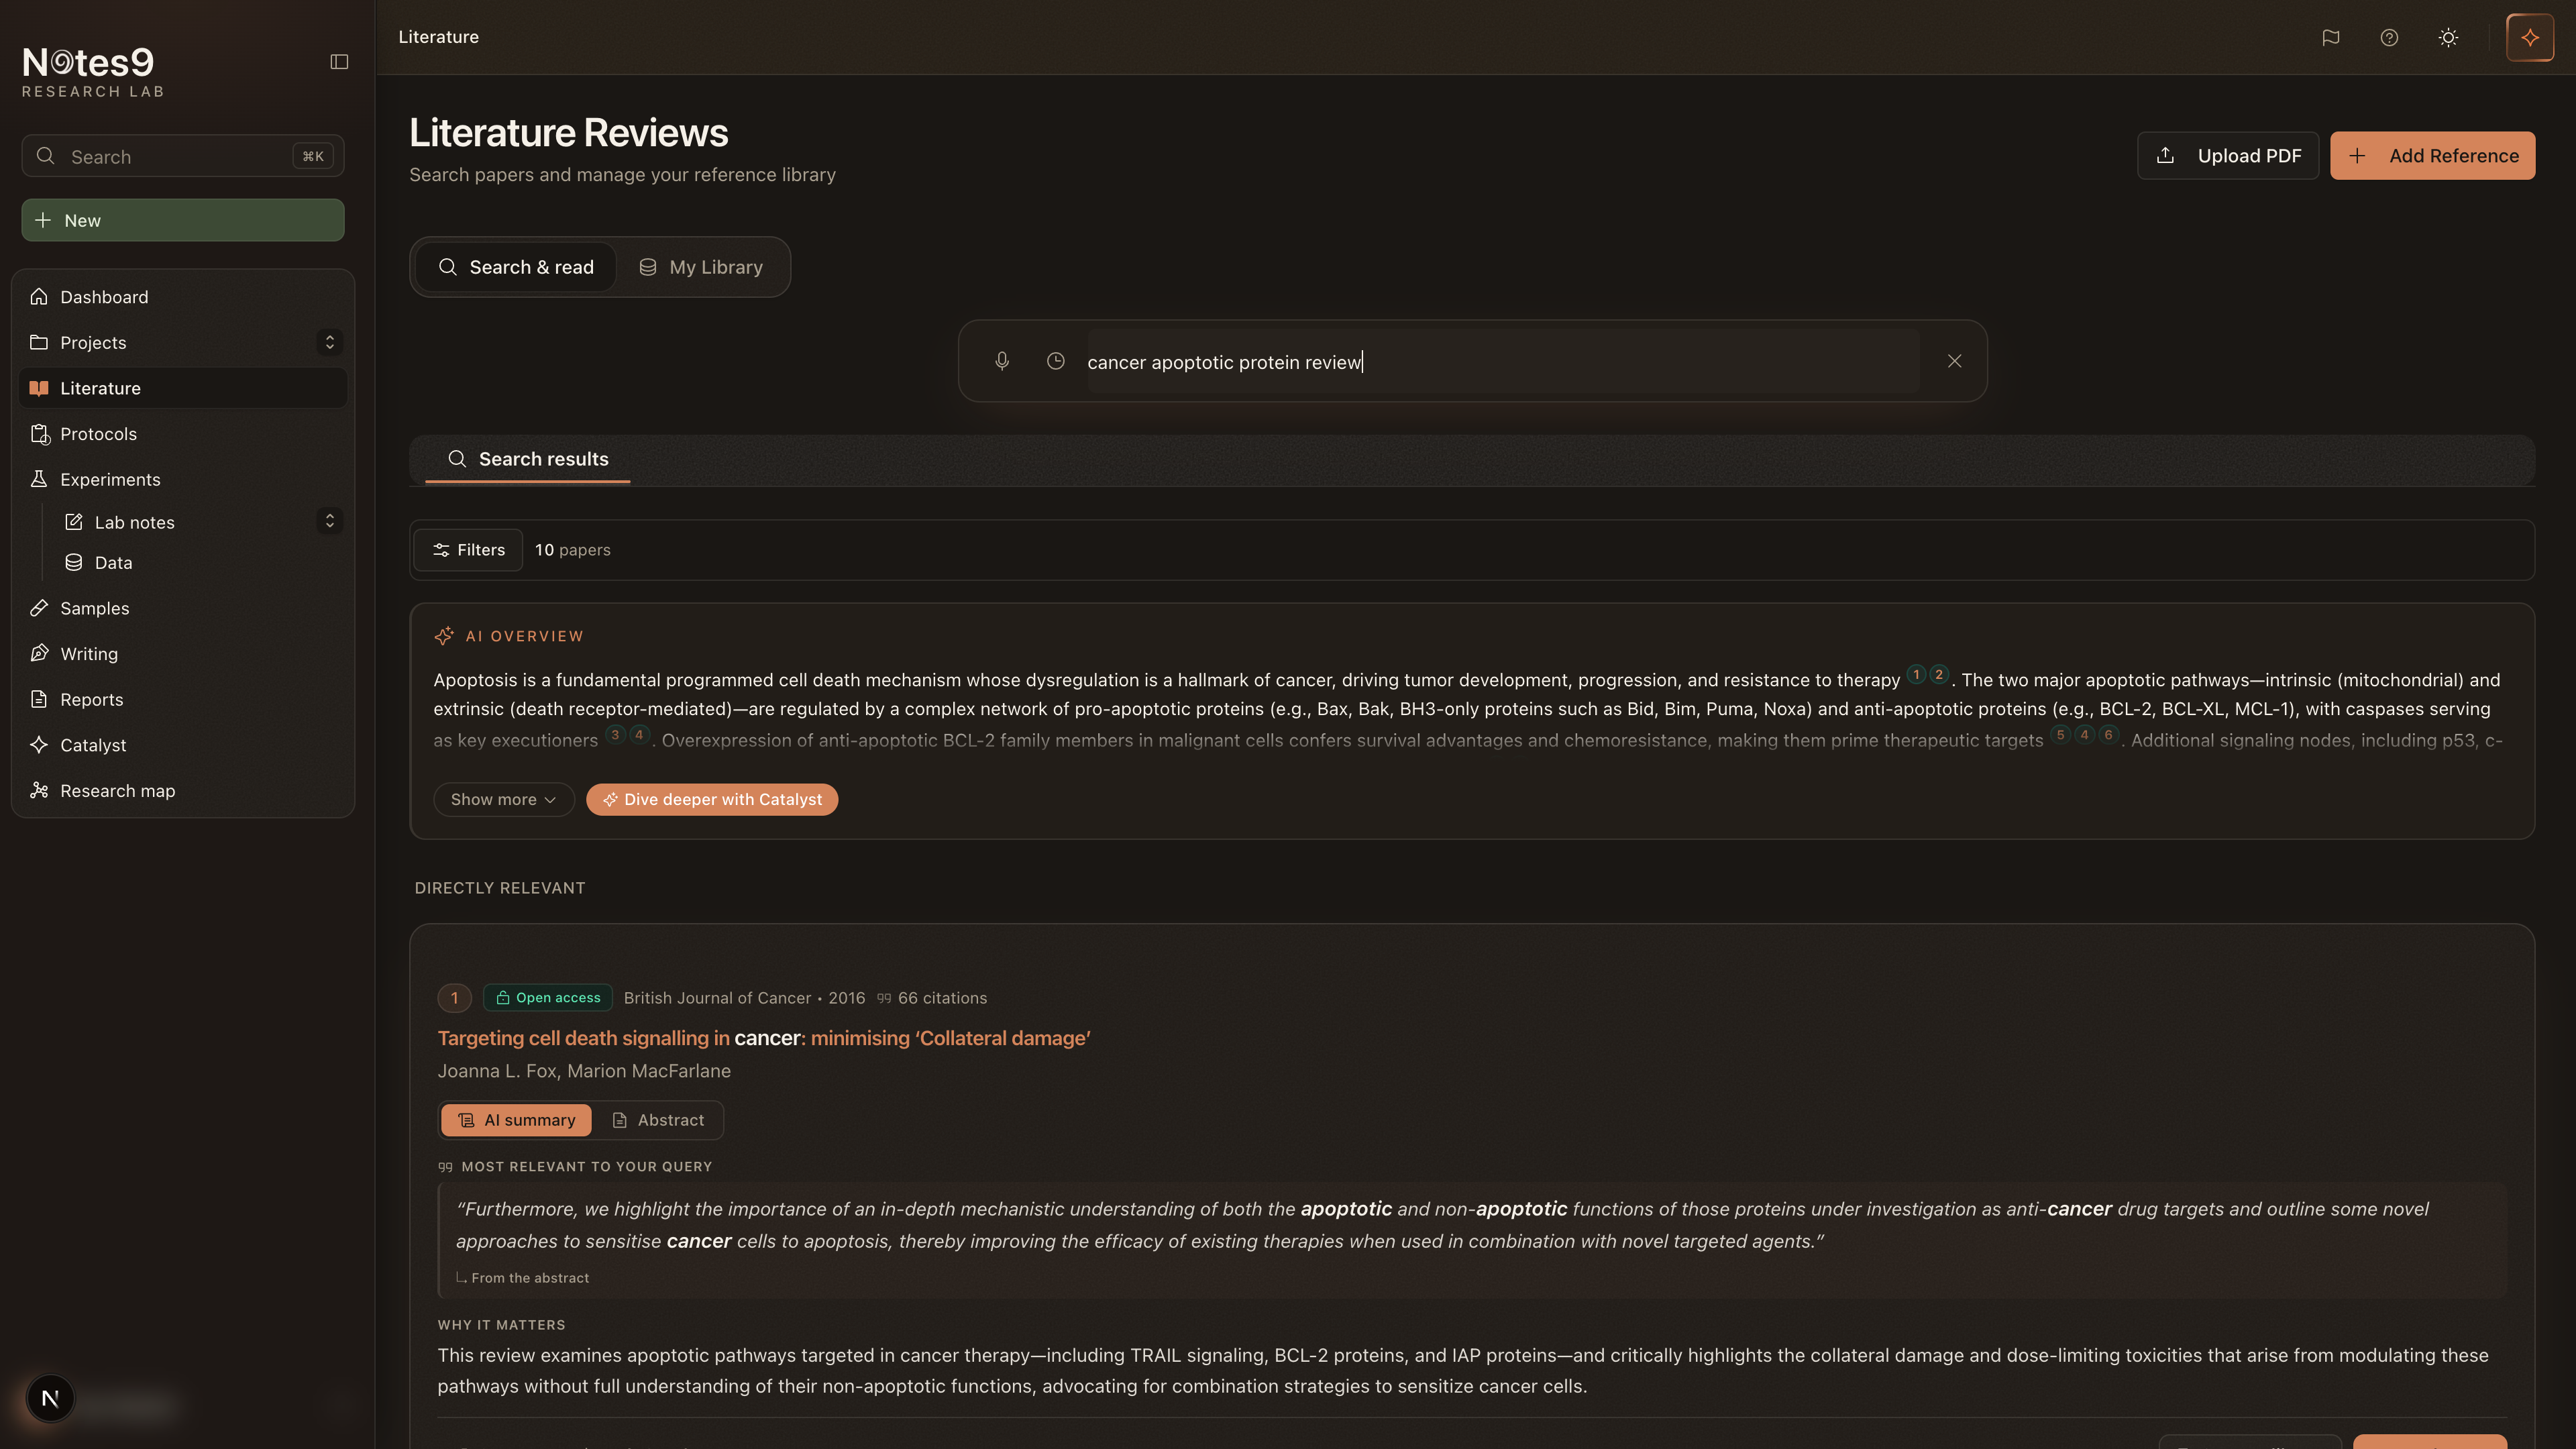This screenshot has height=1449, width=2576.
Task: Click into the literature search field
Action: 1503,361
